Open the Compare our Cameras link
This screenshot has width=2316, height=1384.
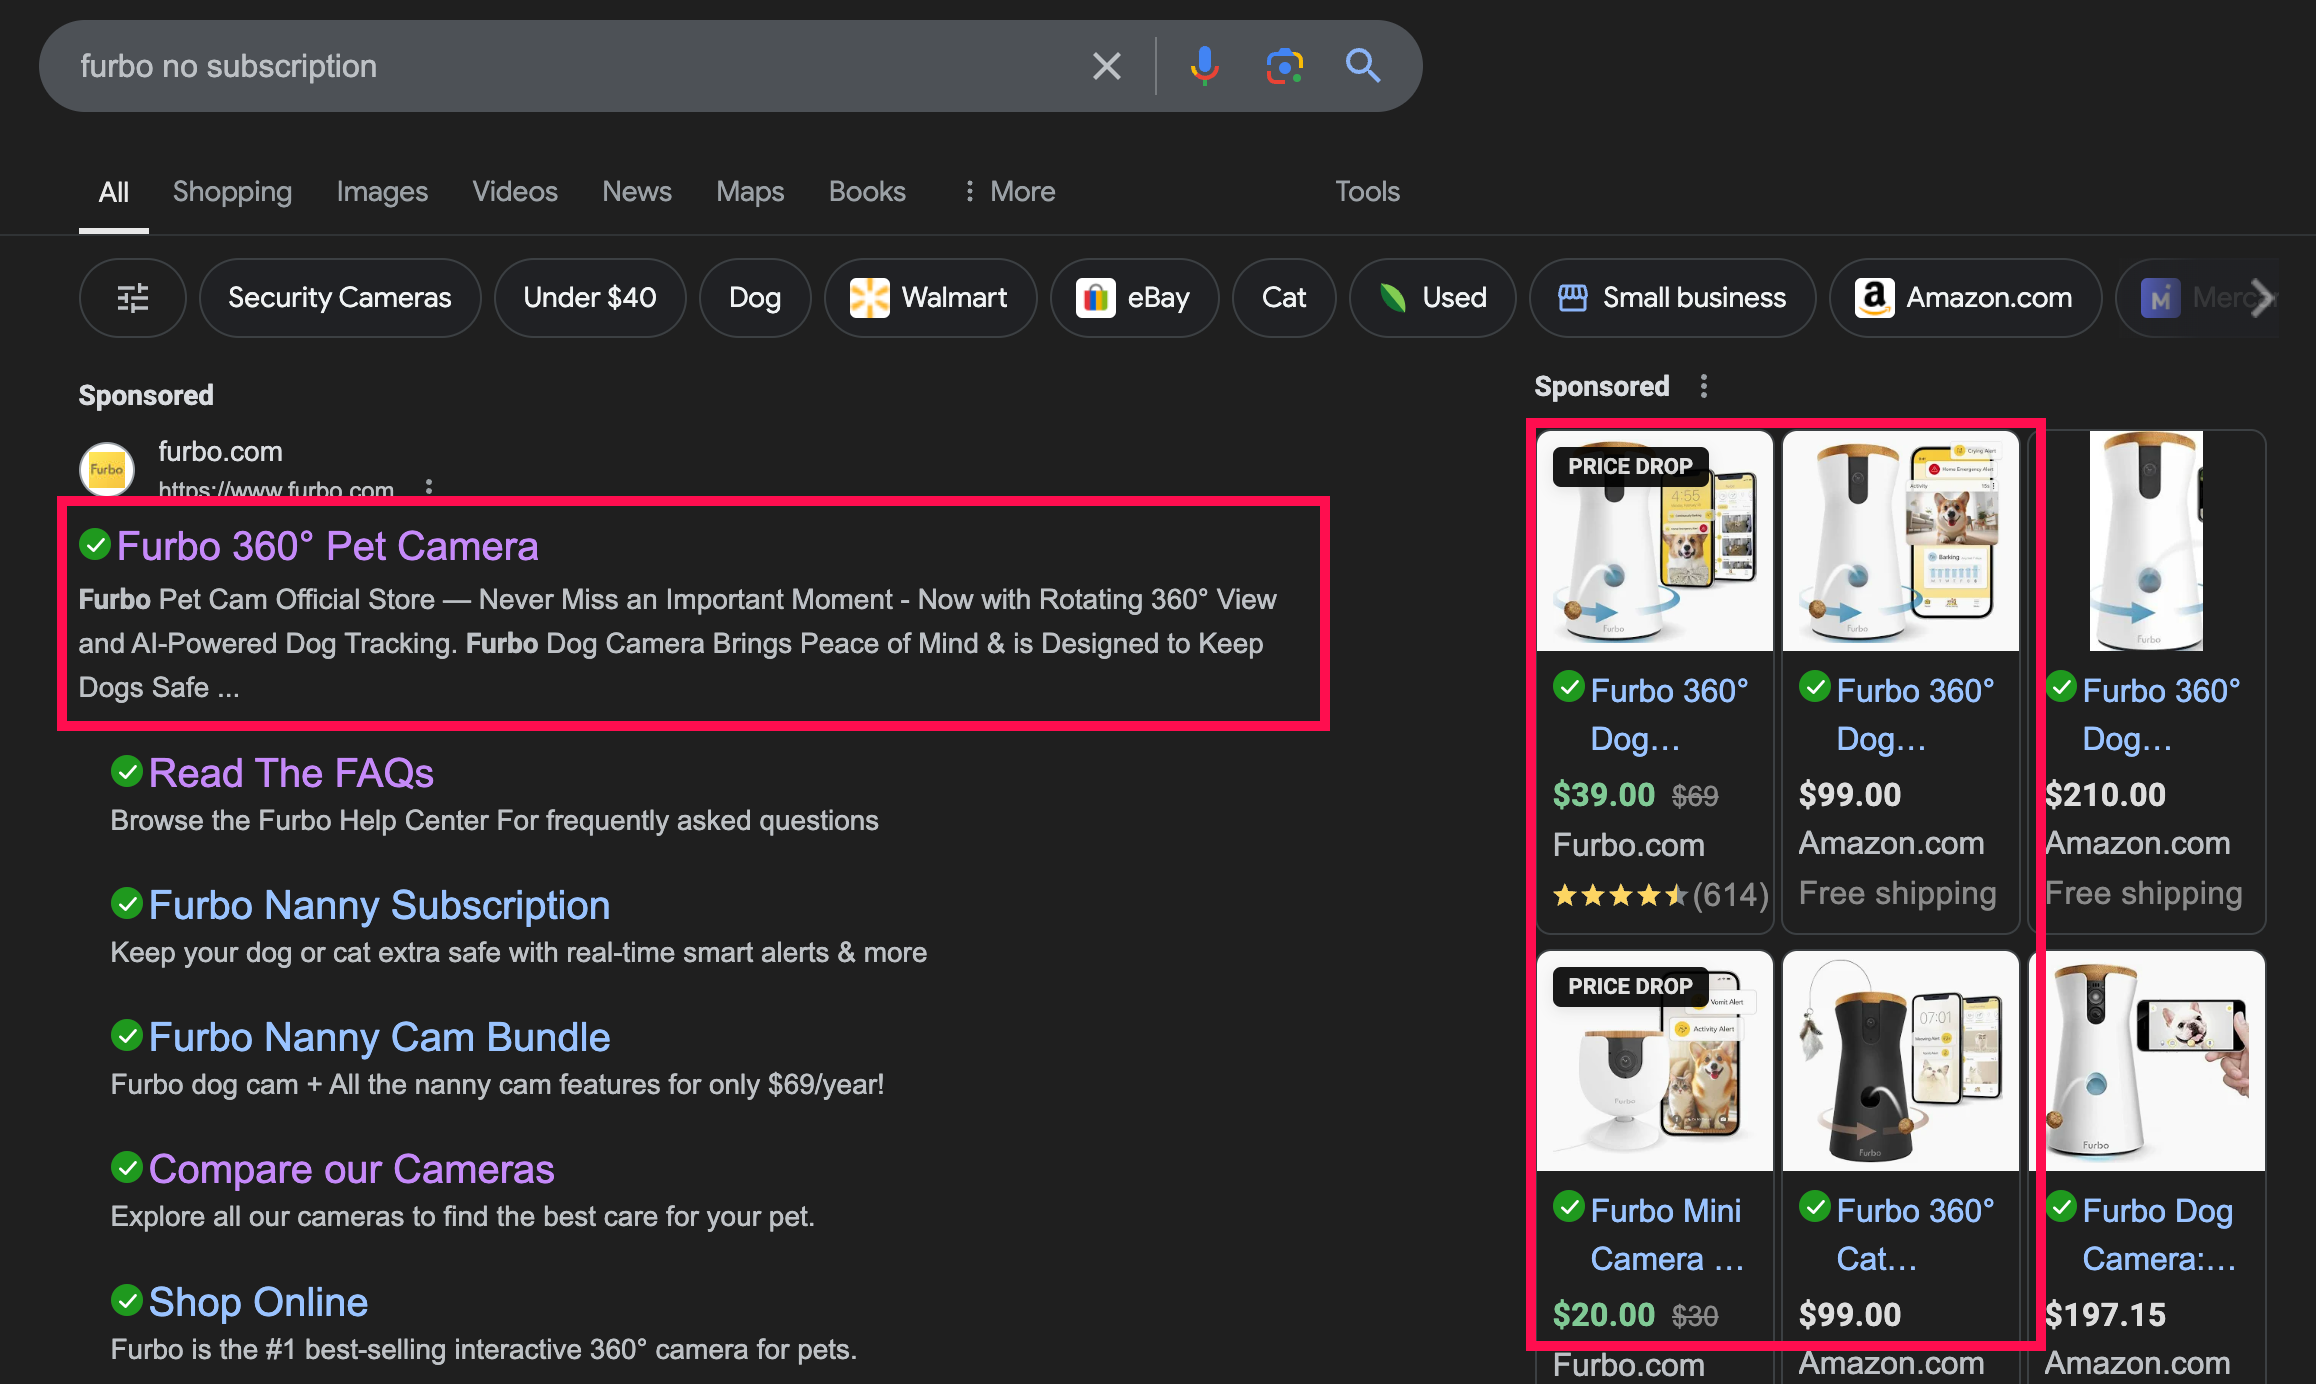point(351,1169)
